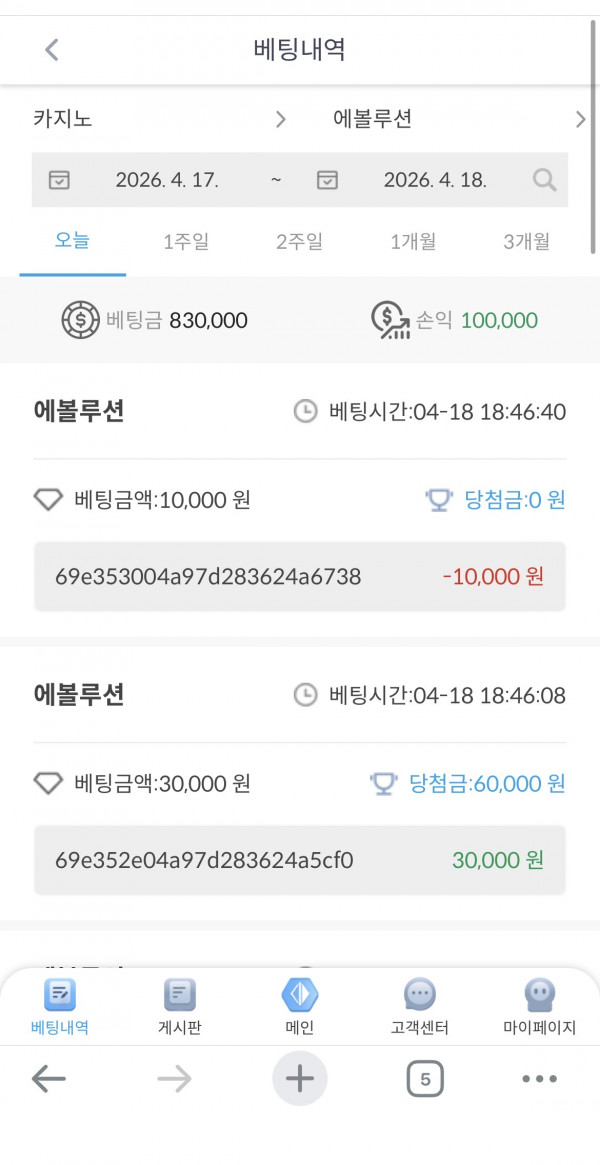
Task: Tap the back arrow in the header
Action: click(x=51, y=48)
